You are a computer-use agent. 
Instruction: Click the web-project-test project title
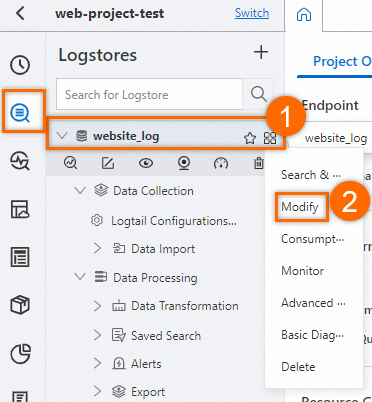click(x=110, y=14)
